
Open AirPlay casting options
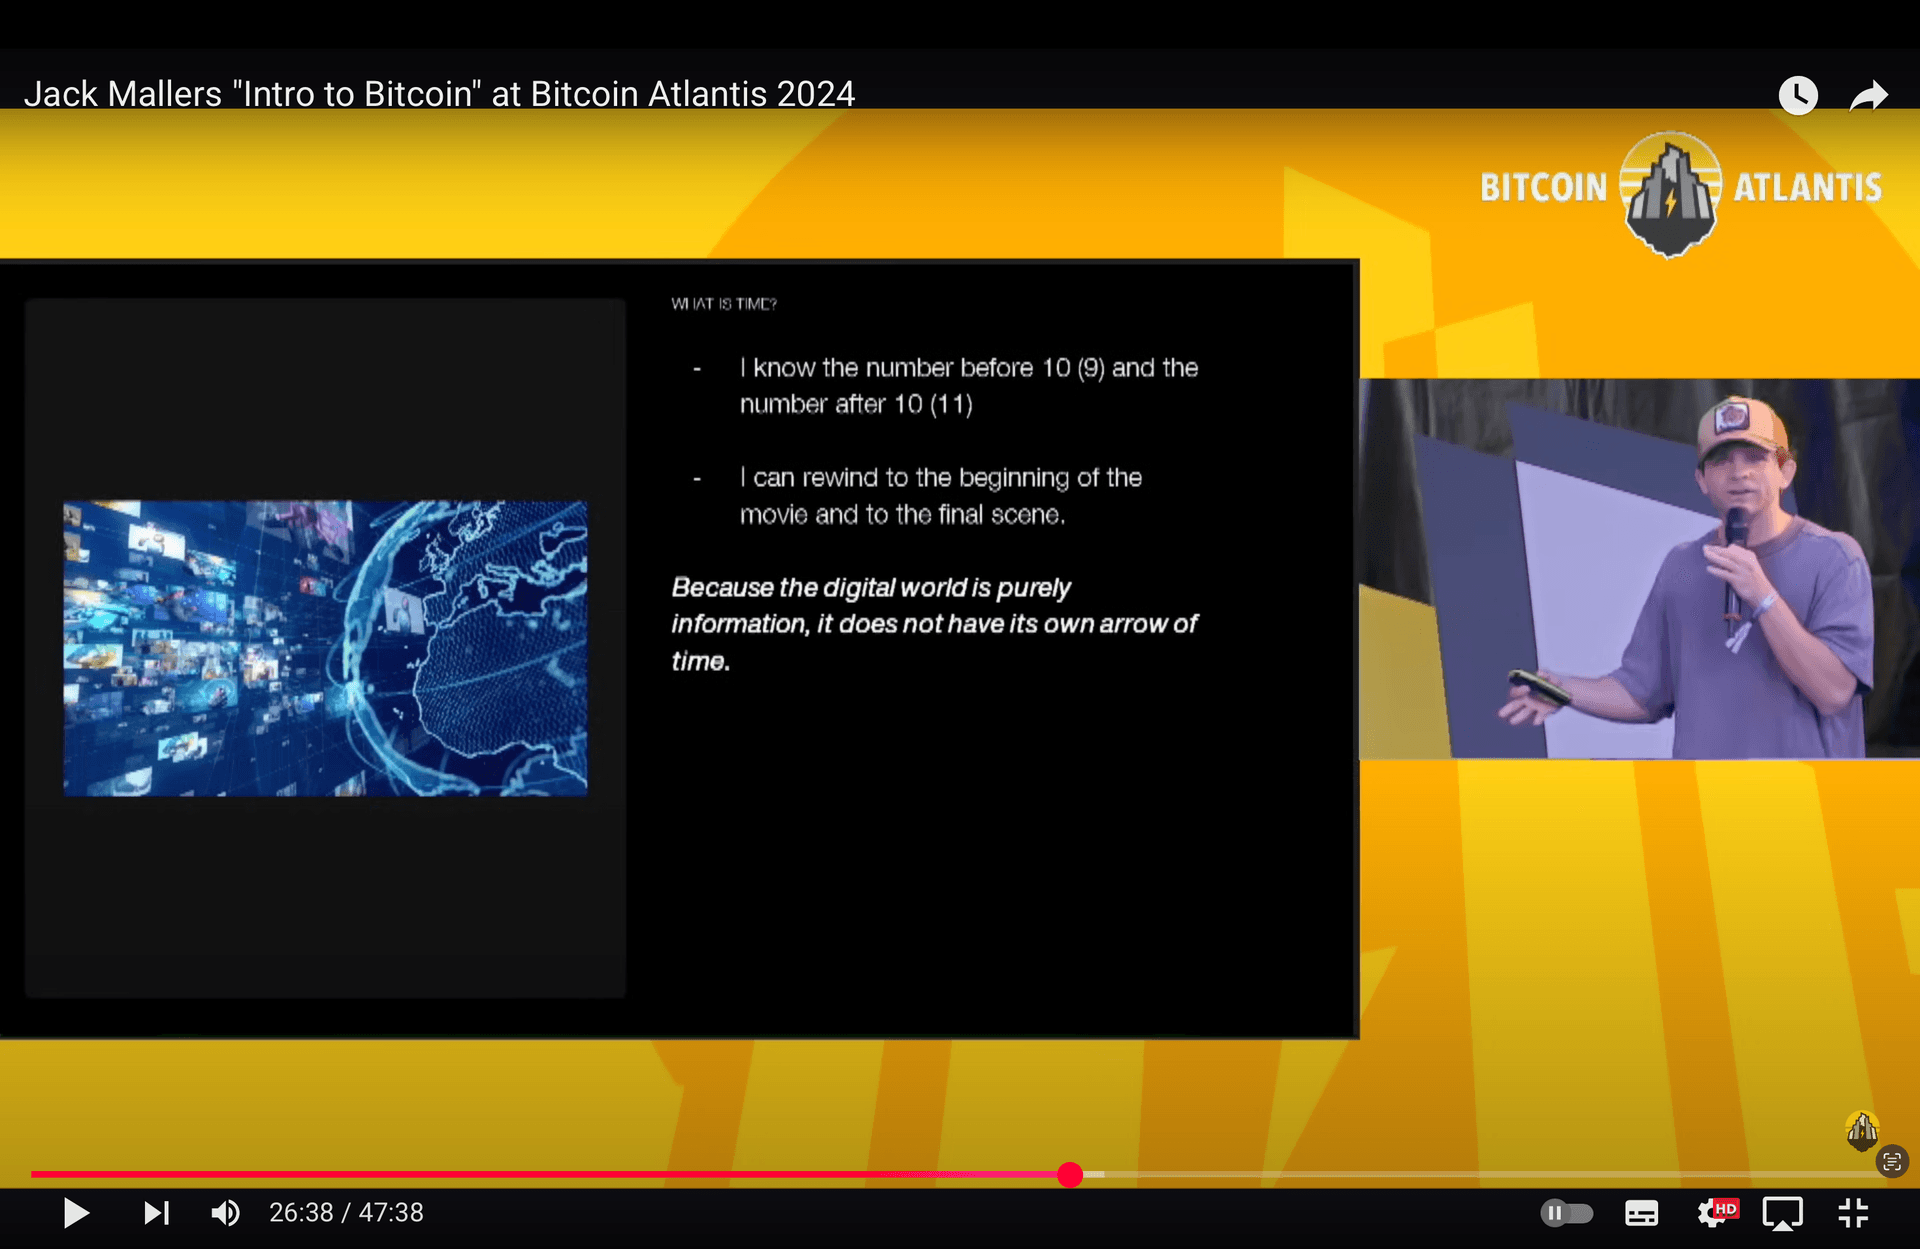tap(1782, 1213)
